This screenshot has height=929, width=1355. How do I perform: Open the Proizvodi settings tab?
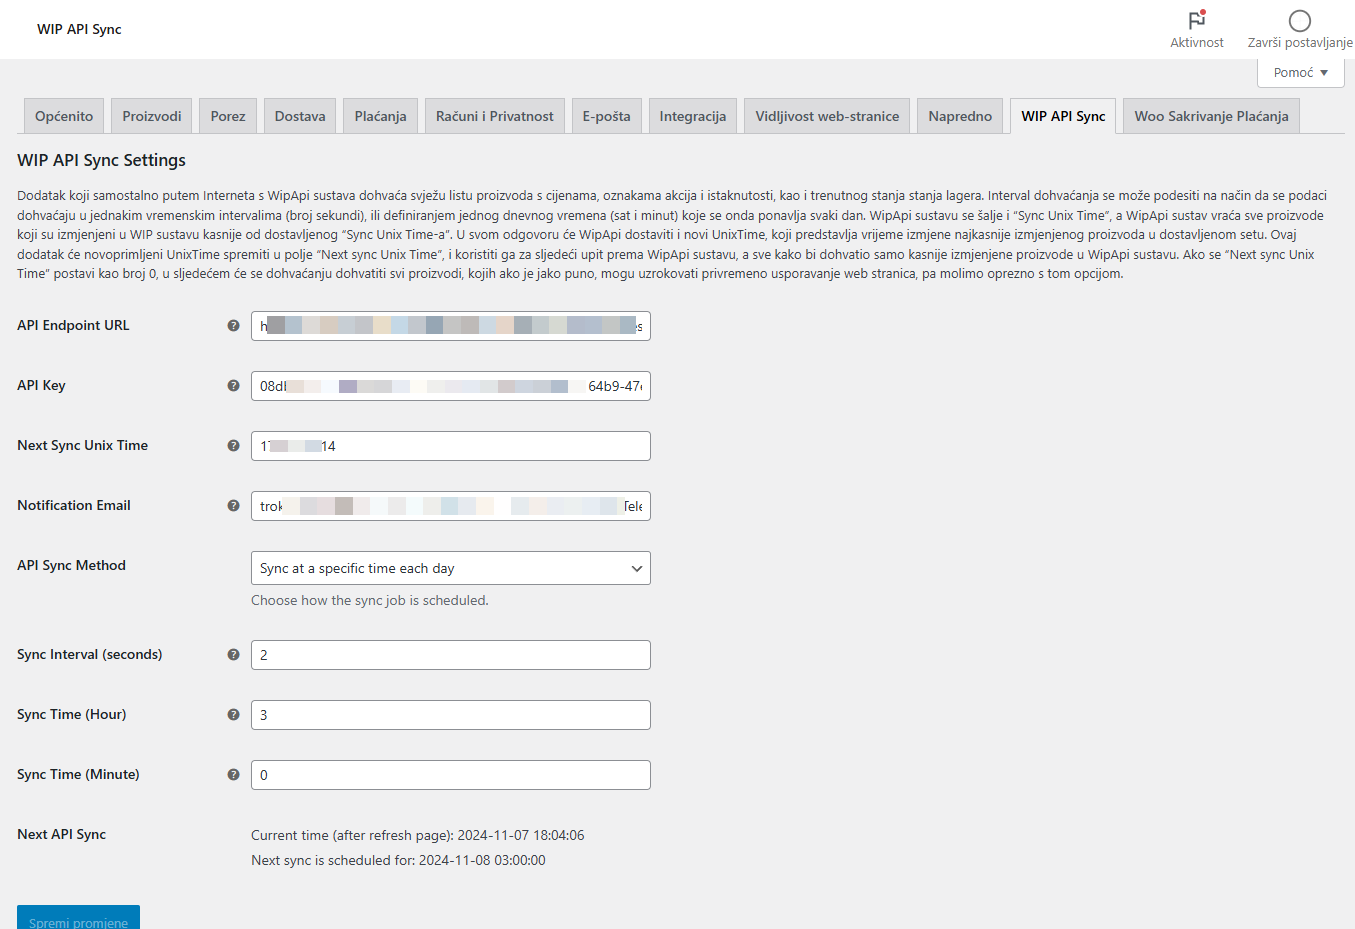coord(152,116)
